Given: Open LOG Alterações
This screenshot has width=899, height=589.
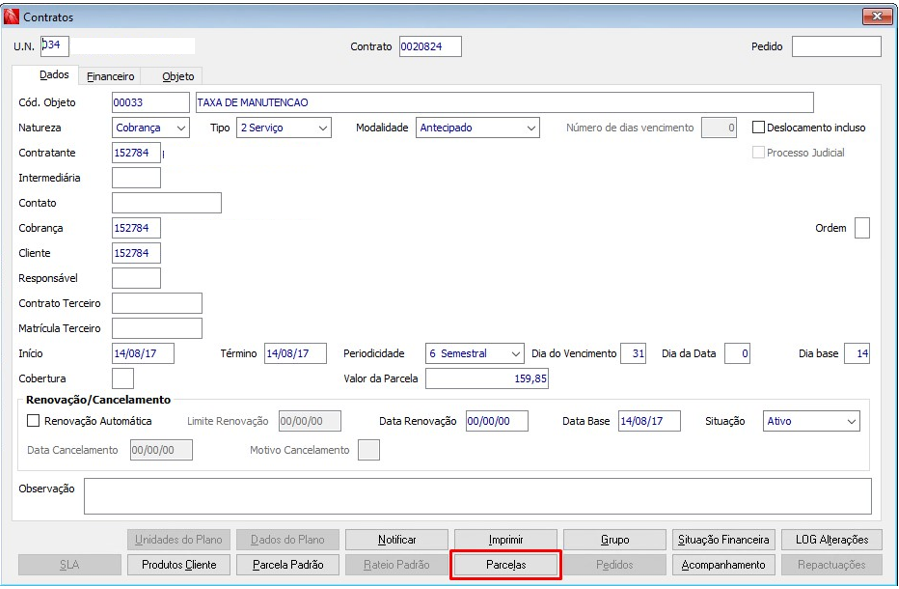Looking at the screenshot, I should coord(831,540).
